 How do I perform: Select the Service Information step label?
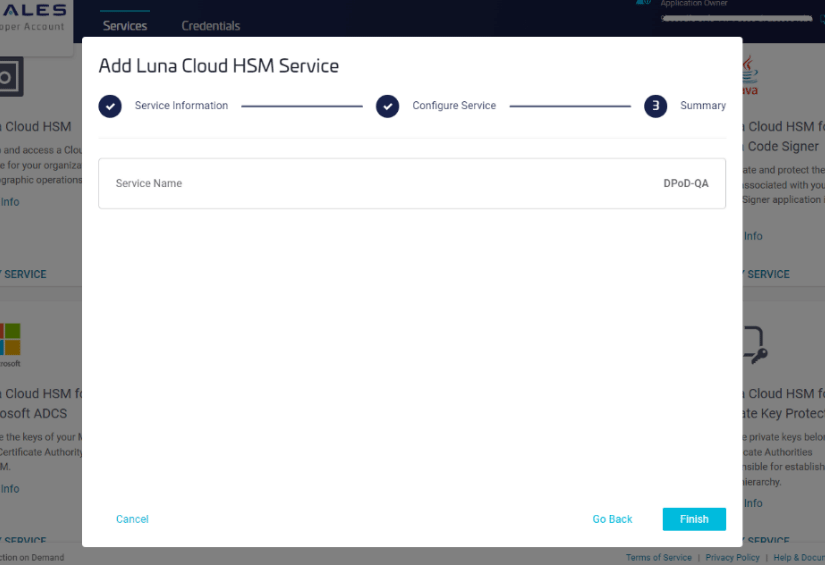181,106
